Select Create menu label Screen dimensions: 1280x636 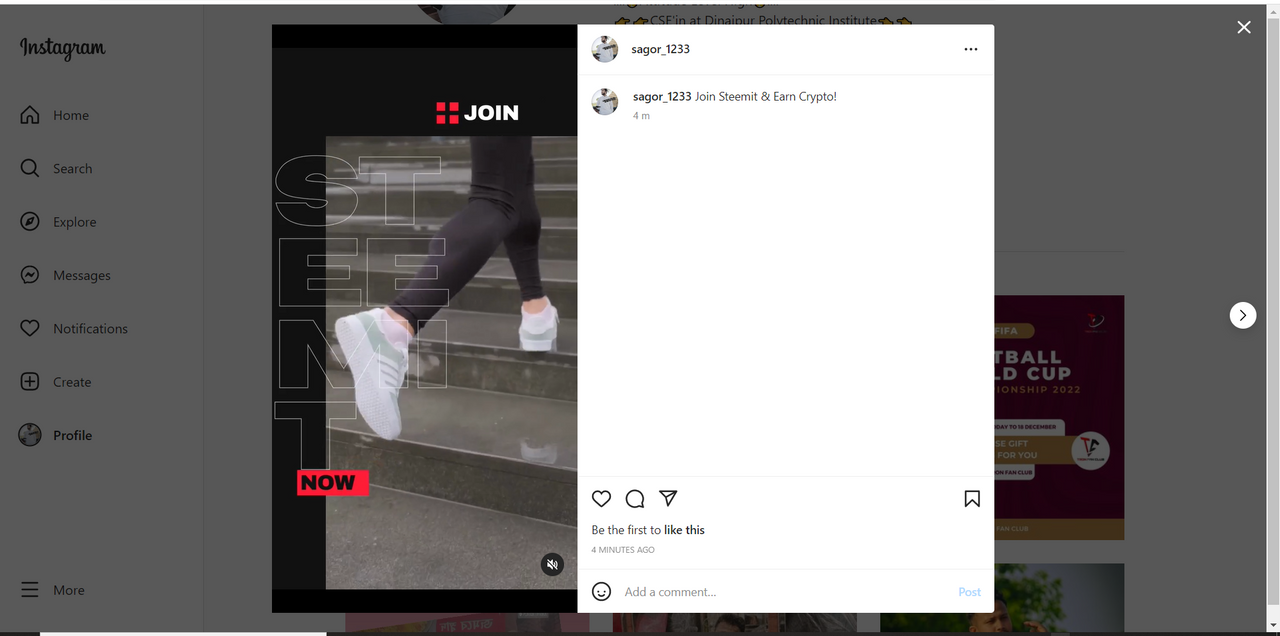(72, 382)
